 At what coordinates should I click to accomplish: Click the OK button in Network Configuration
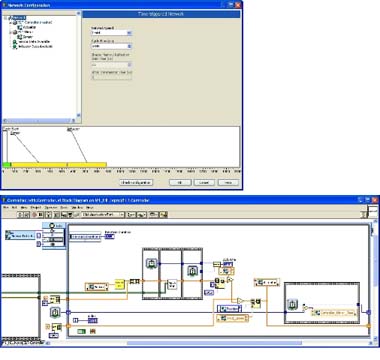pyautogui.click(x=180, y=182)
